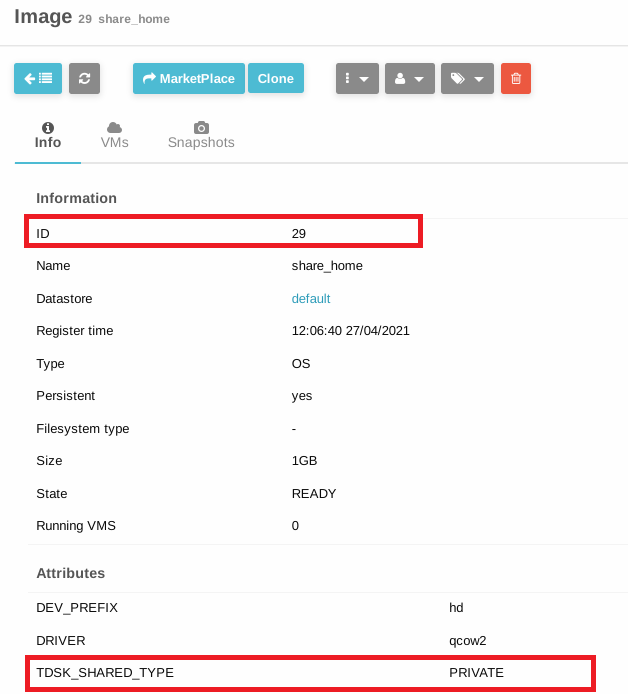Click the ID value 29
Screen dimensions: 628x694
coord(299,233)
